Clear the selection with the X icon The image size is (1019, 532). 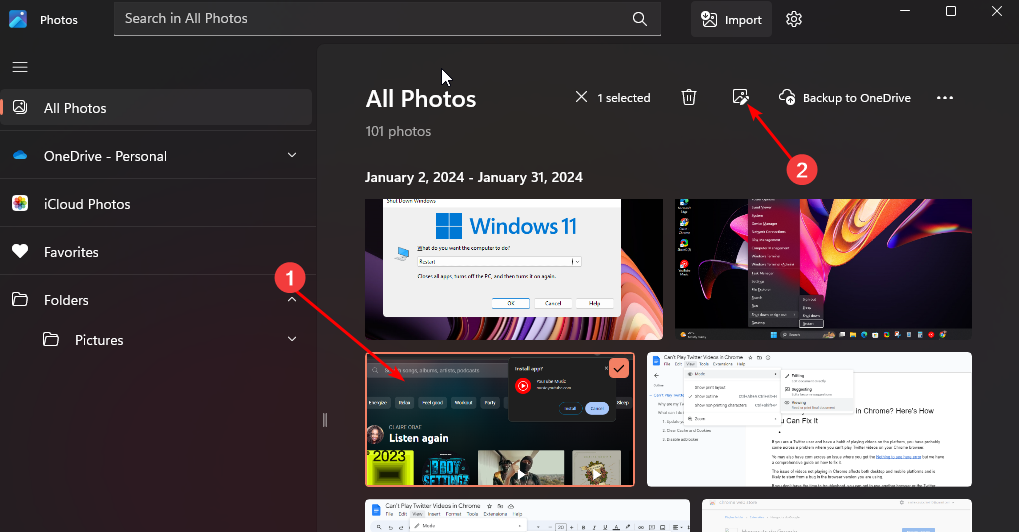pyautogui.click(x=581, y=97)
